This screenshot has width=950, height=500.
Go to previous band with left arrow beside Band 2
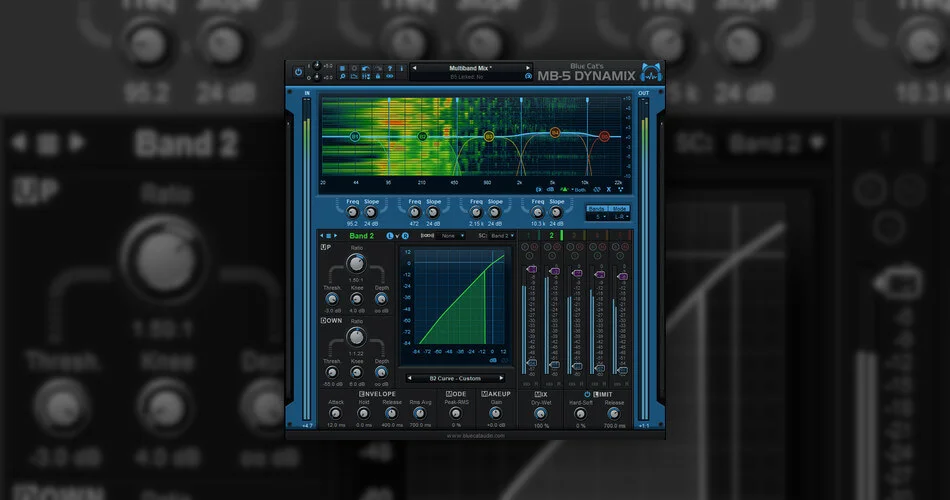pyautogui.click(x=322, y=236)
